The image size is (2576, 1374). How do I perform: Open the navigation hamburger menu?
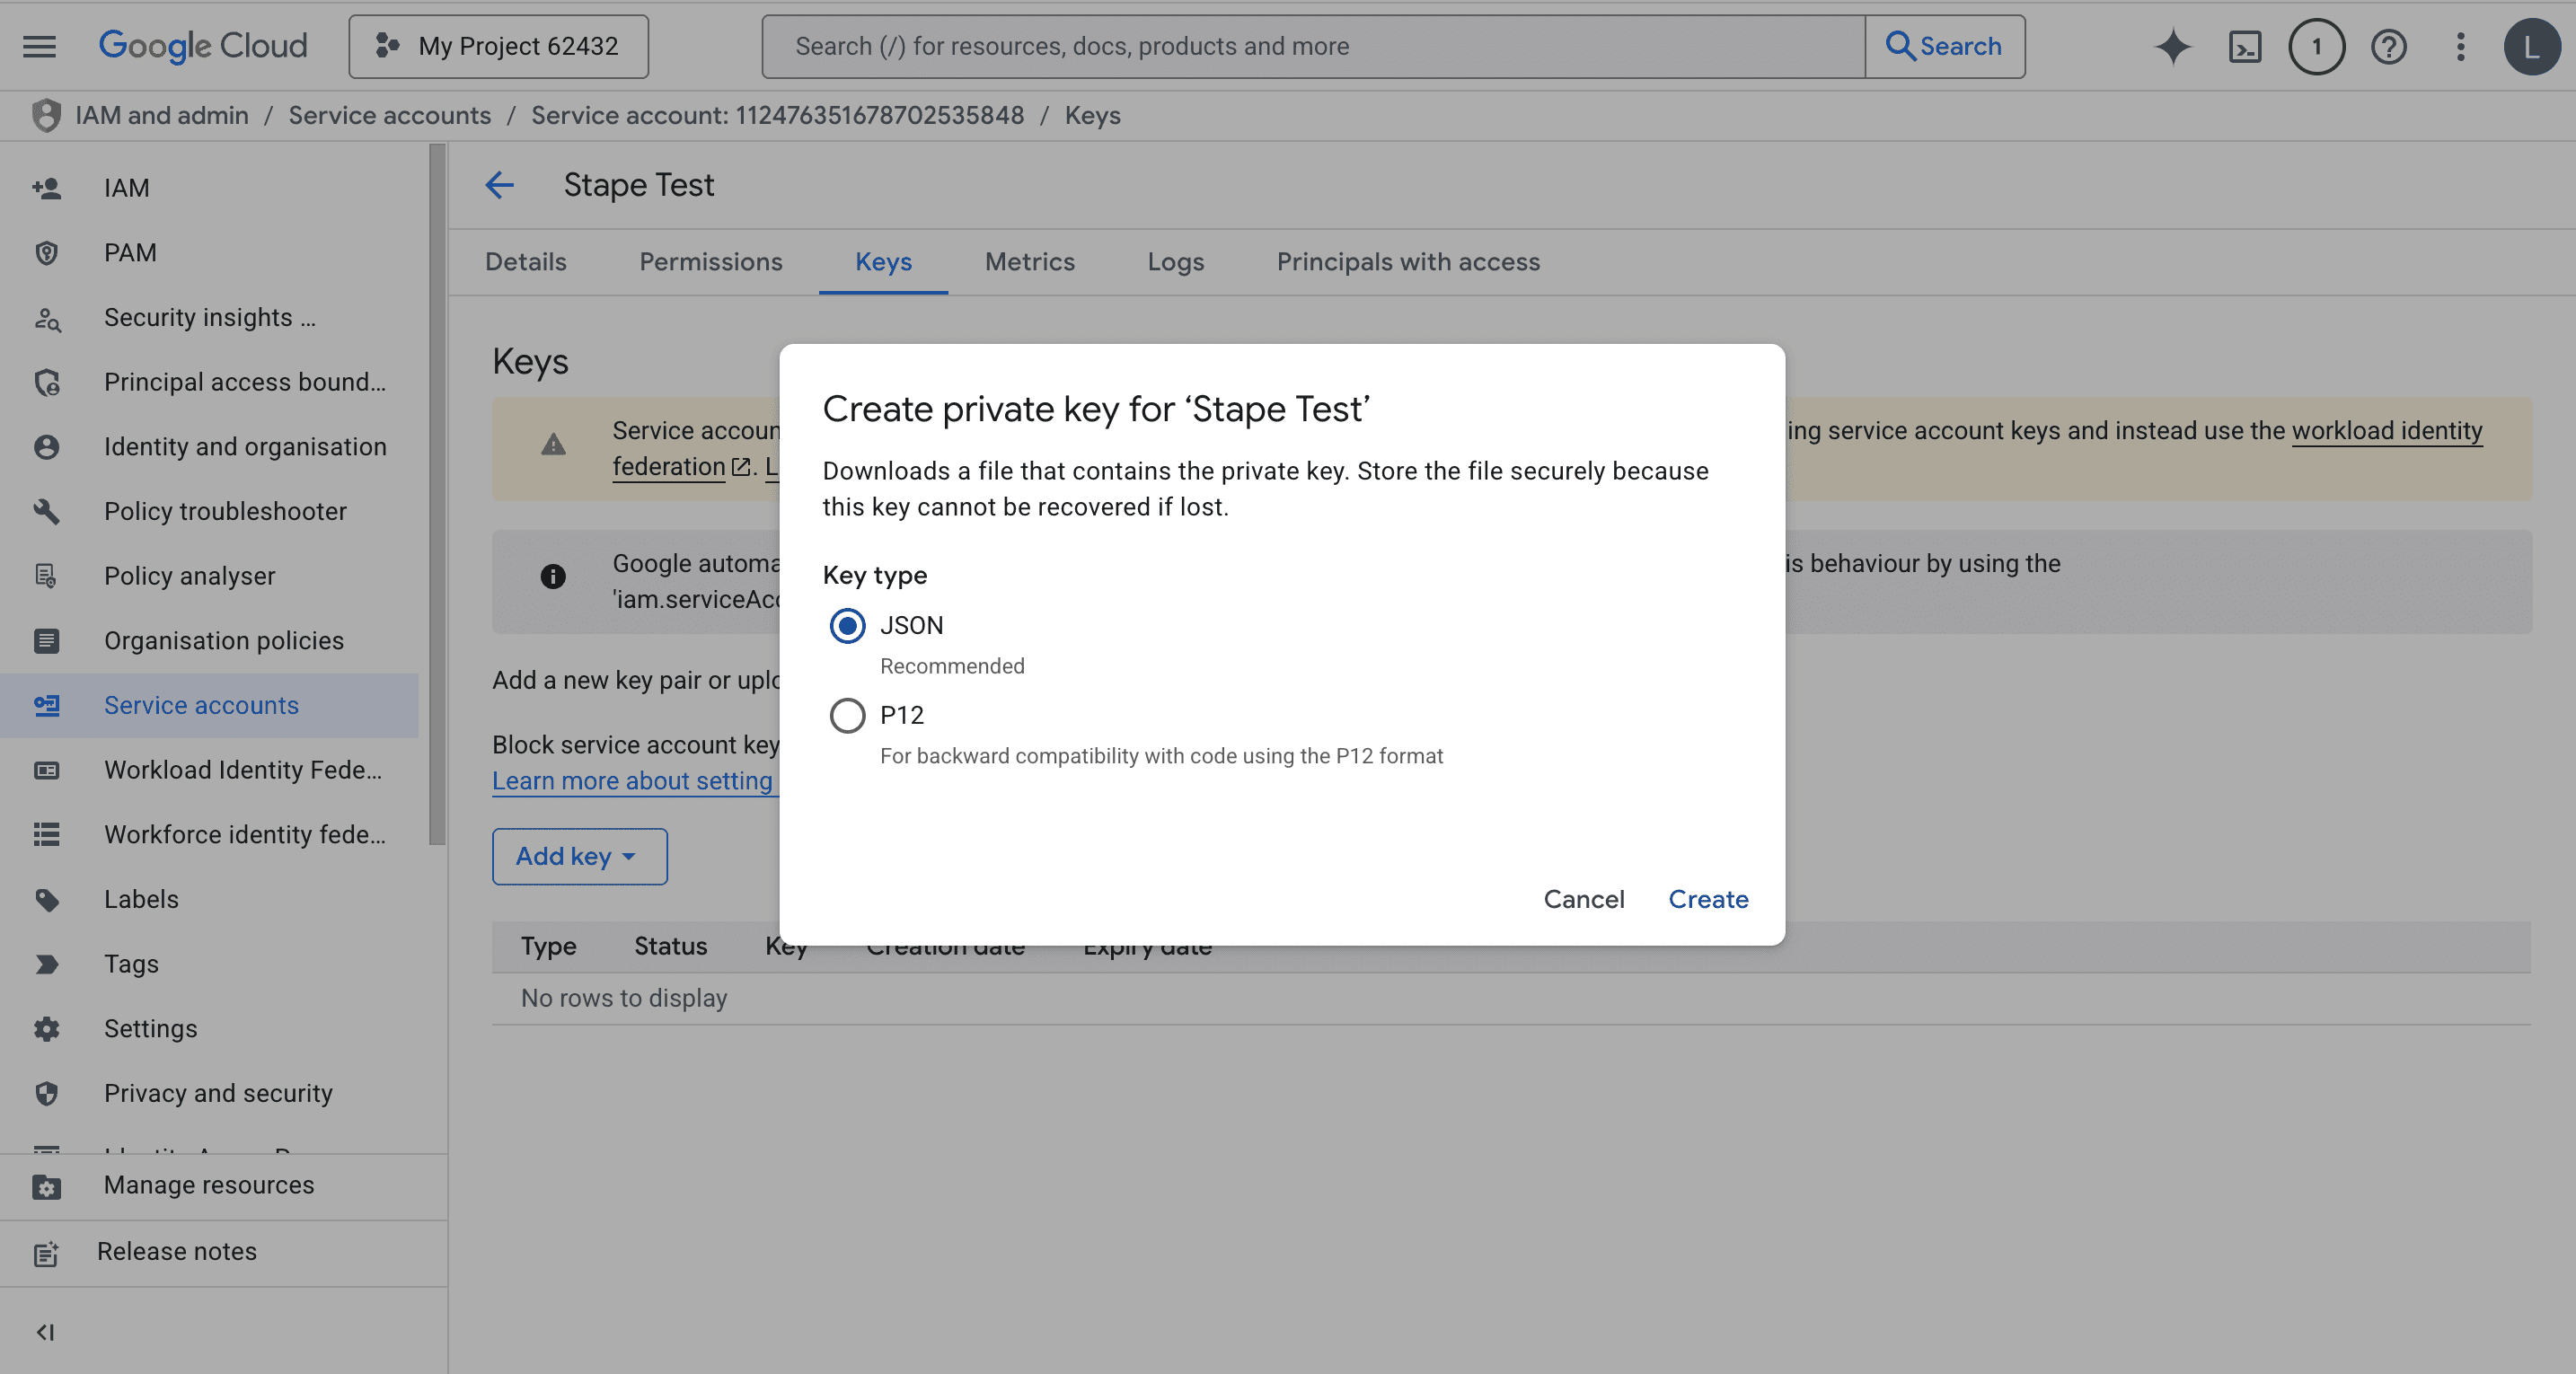(38, 46)
